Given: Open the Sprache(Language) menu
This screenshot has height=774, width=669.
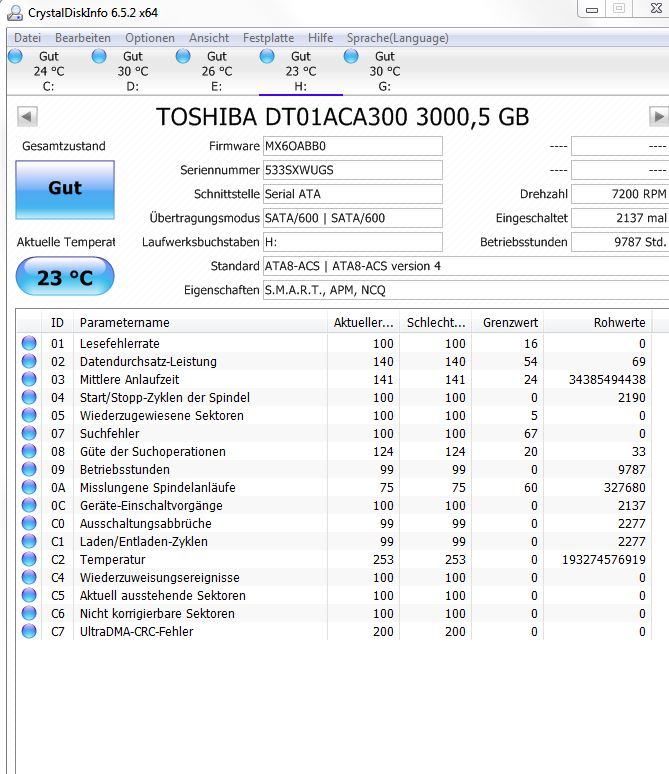Looking at the screenshot, I should 397,38.
